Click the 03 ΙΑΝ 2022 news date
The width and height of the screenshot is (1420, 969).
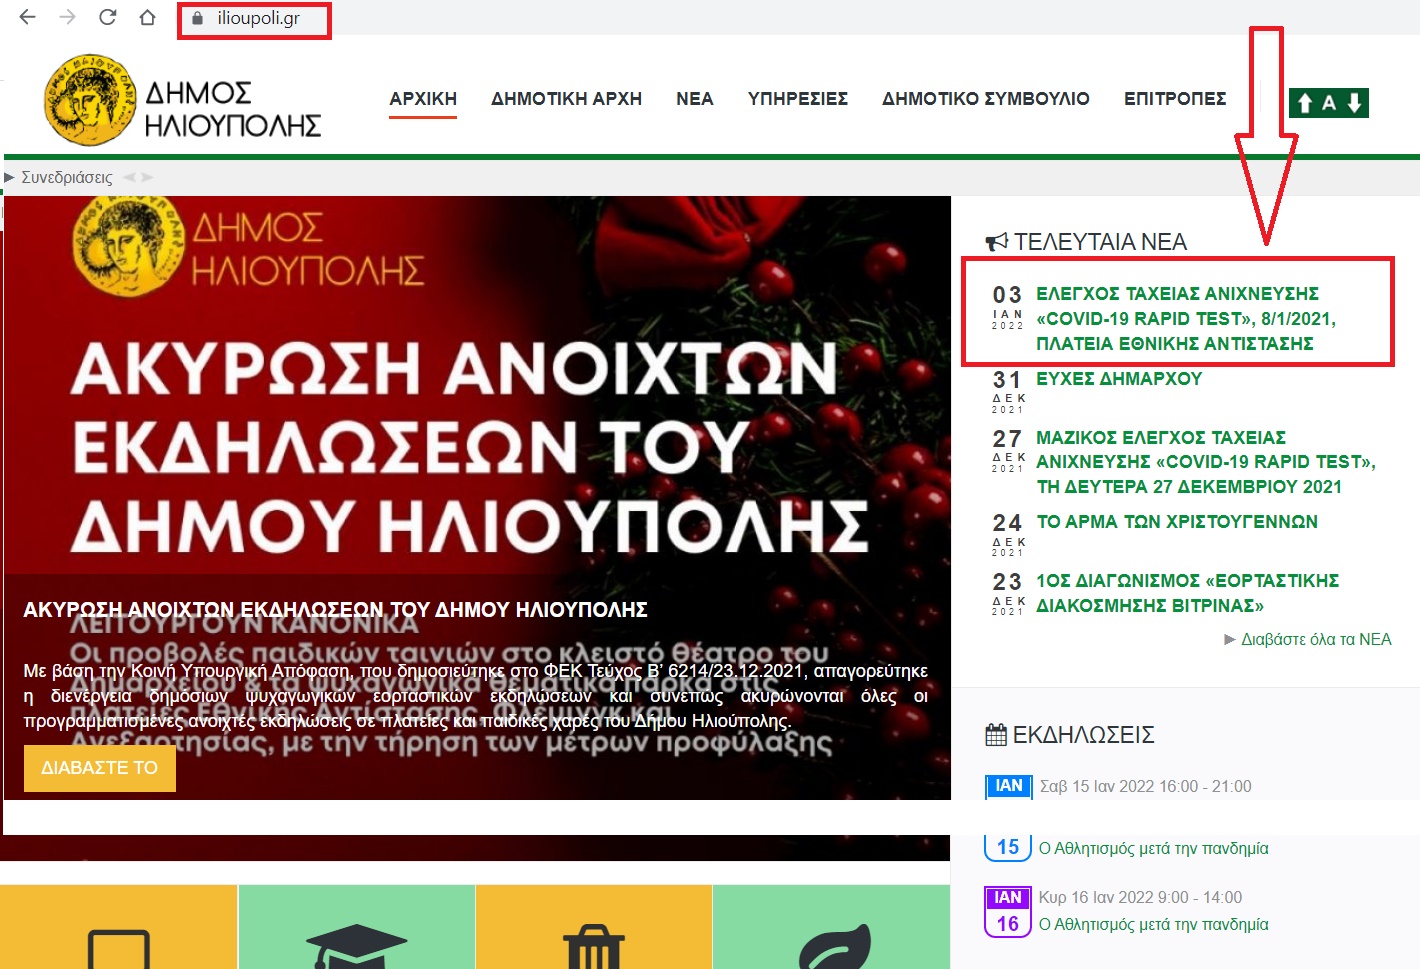click(1007, 307)
